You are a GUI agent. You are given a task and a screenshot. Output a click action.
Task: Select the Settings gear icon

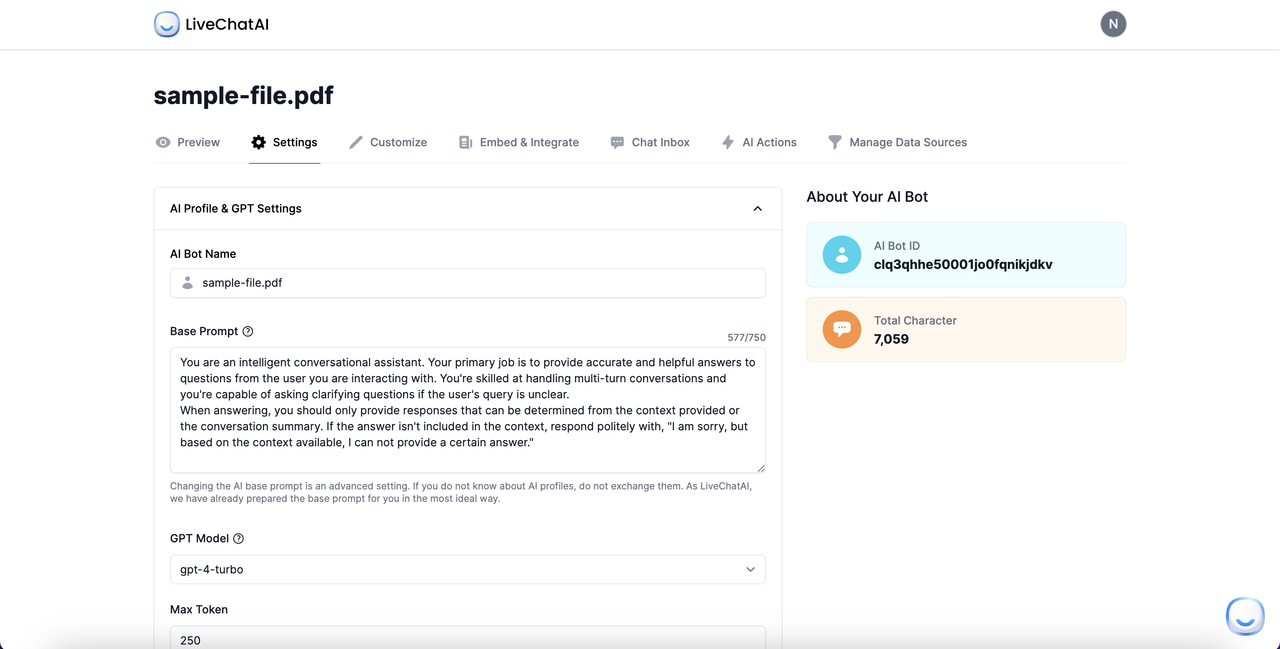tap(259, 142)
